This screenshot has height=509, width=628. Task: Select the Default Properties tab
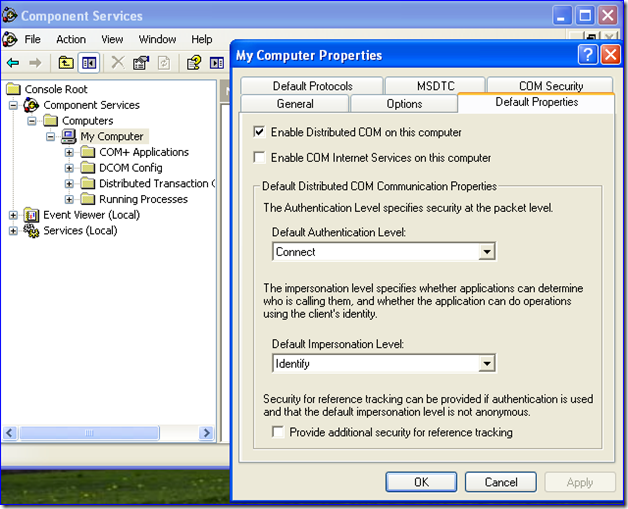537,102
